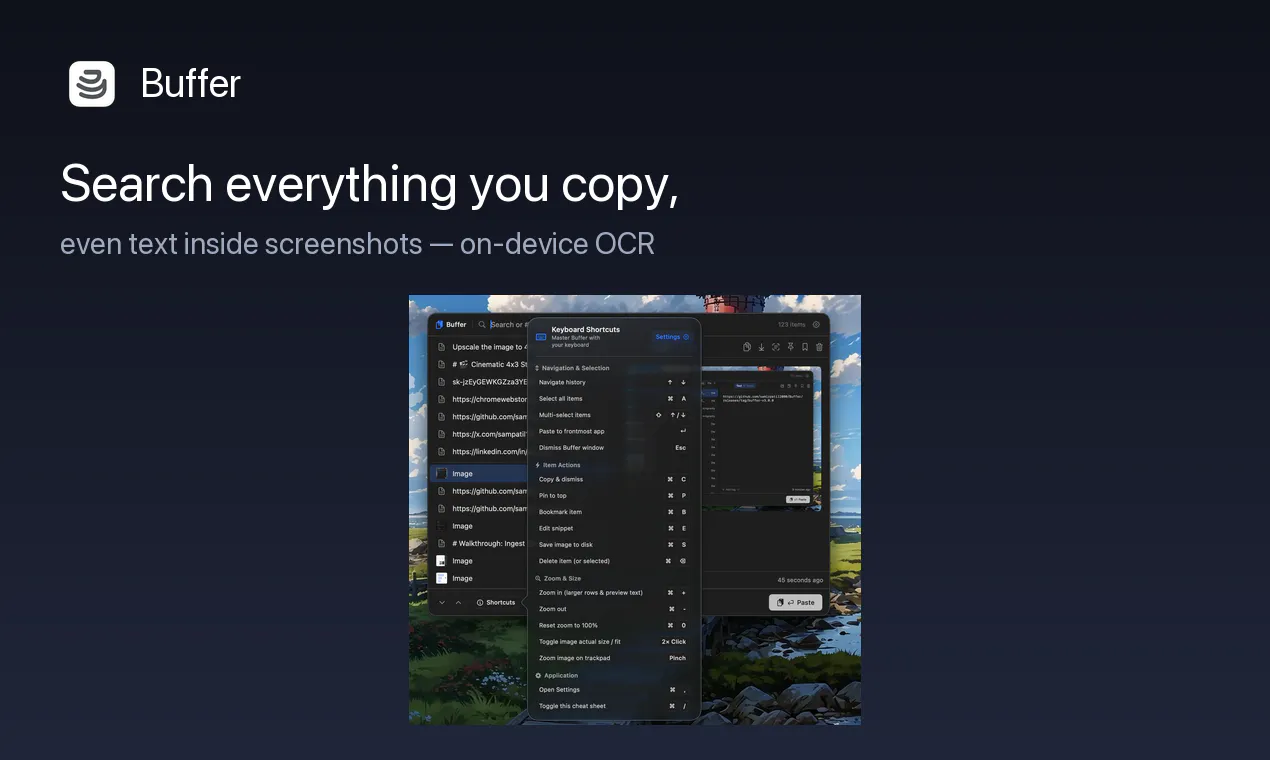Viewport: 1270px width, 760px height.
Task: Click the Shortcuts button in bottom bar
Action: [496, 602]
